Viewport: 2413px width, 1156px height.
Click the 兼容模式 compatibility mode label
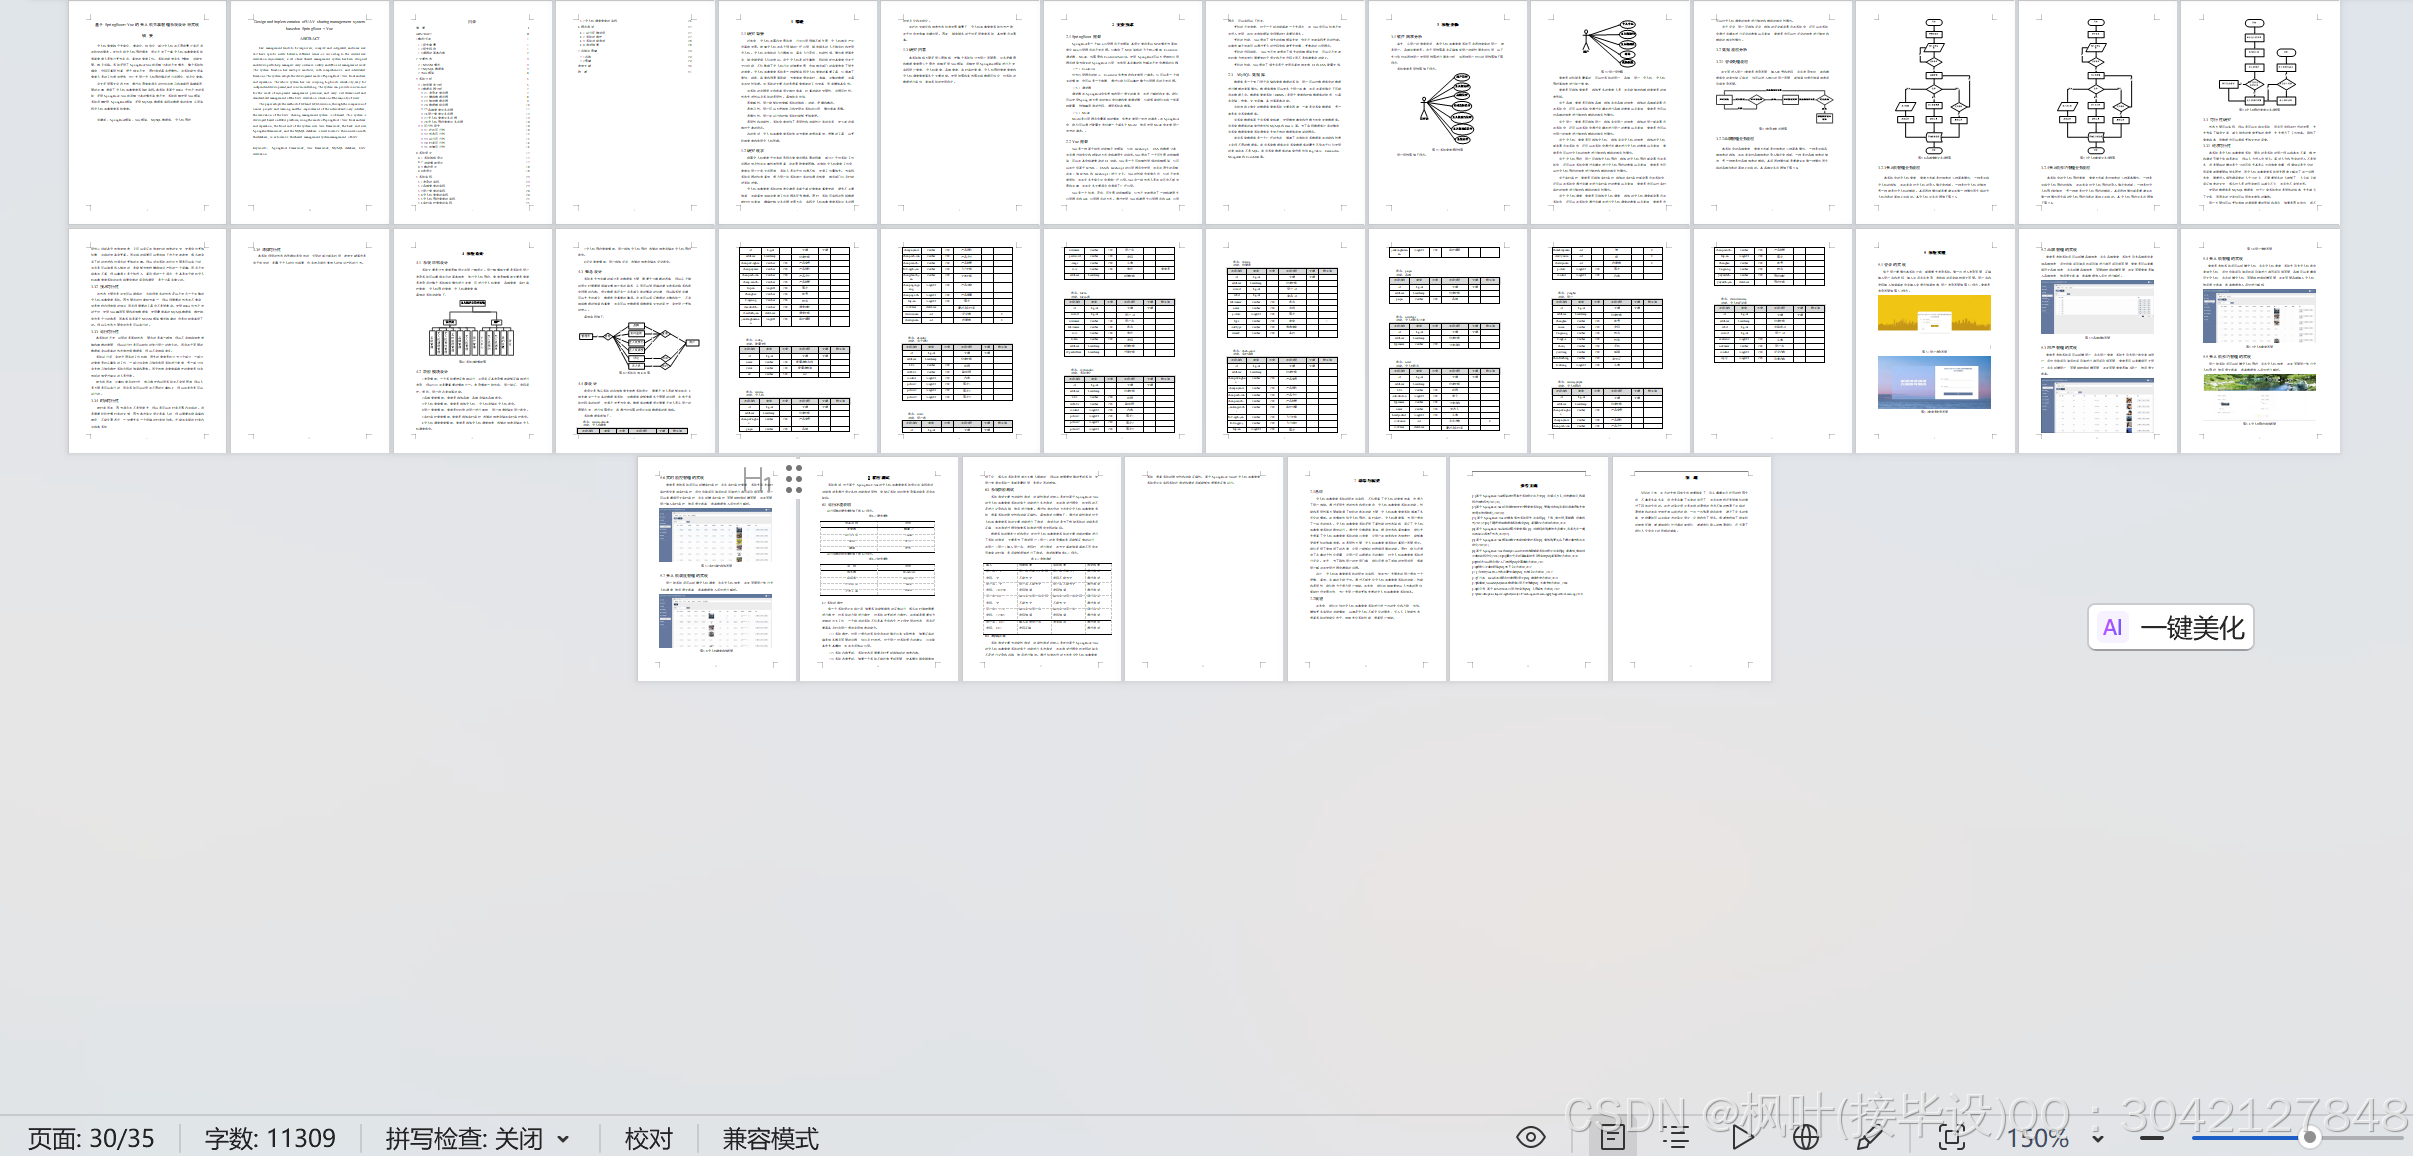tap(770, 1138)
